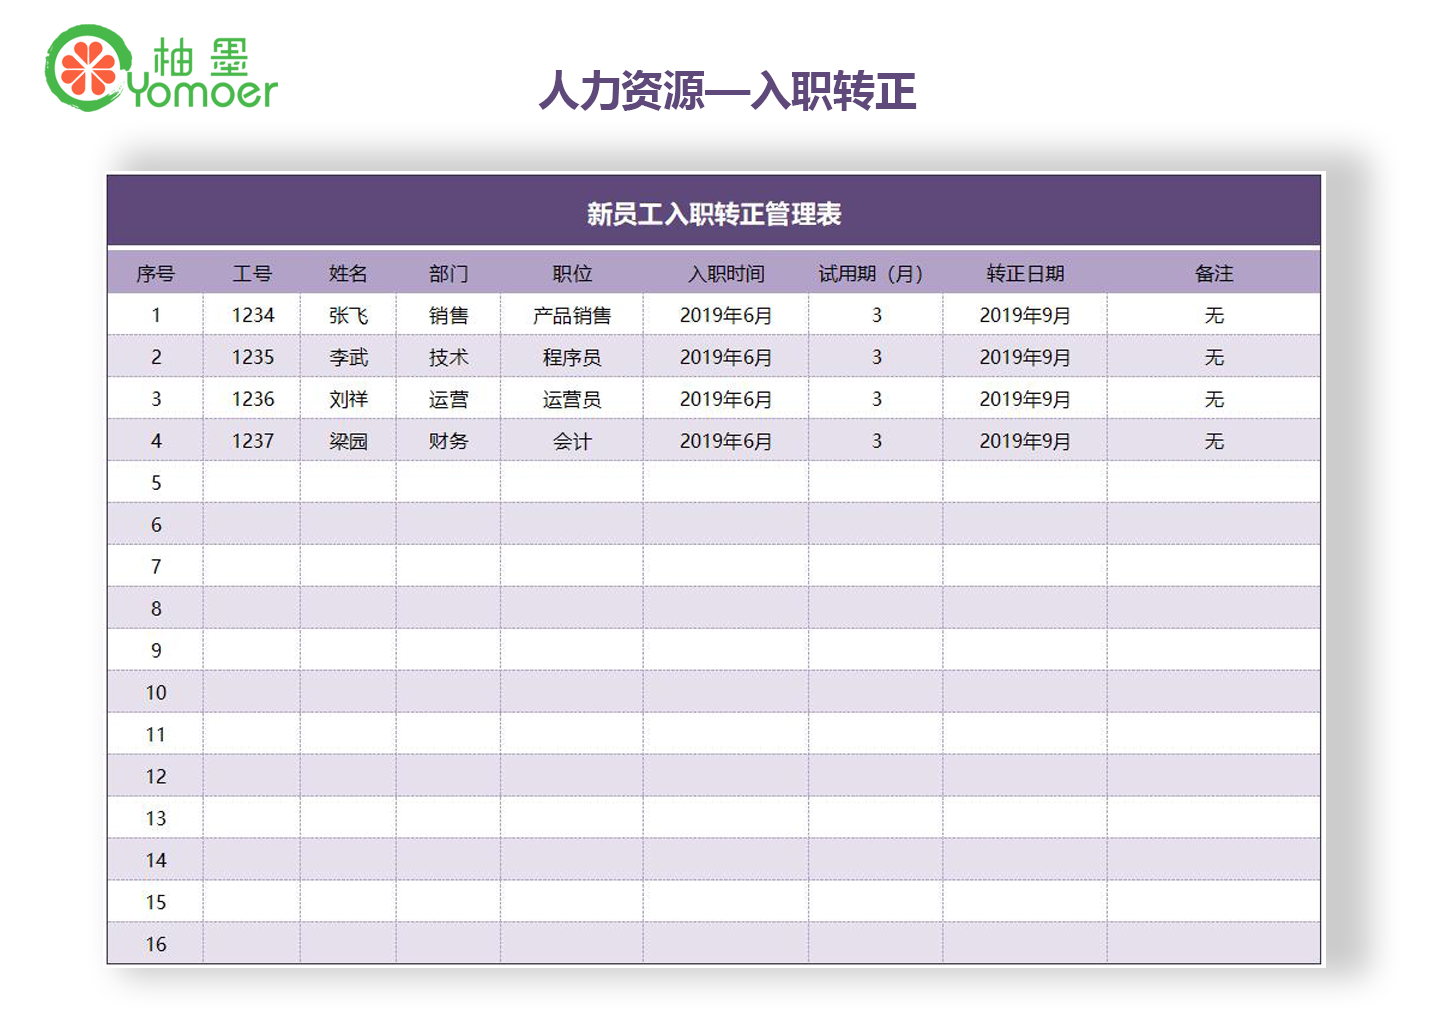This screenshot has height=1018, width=1440.
Task: Select the 职位 column header
Action: click(572, 273)
